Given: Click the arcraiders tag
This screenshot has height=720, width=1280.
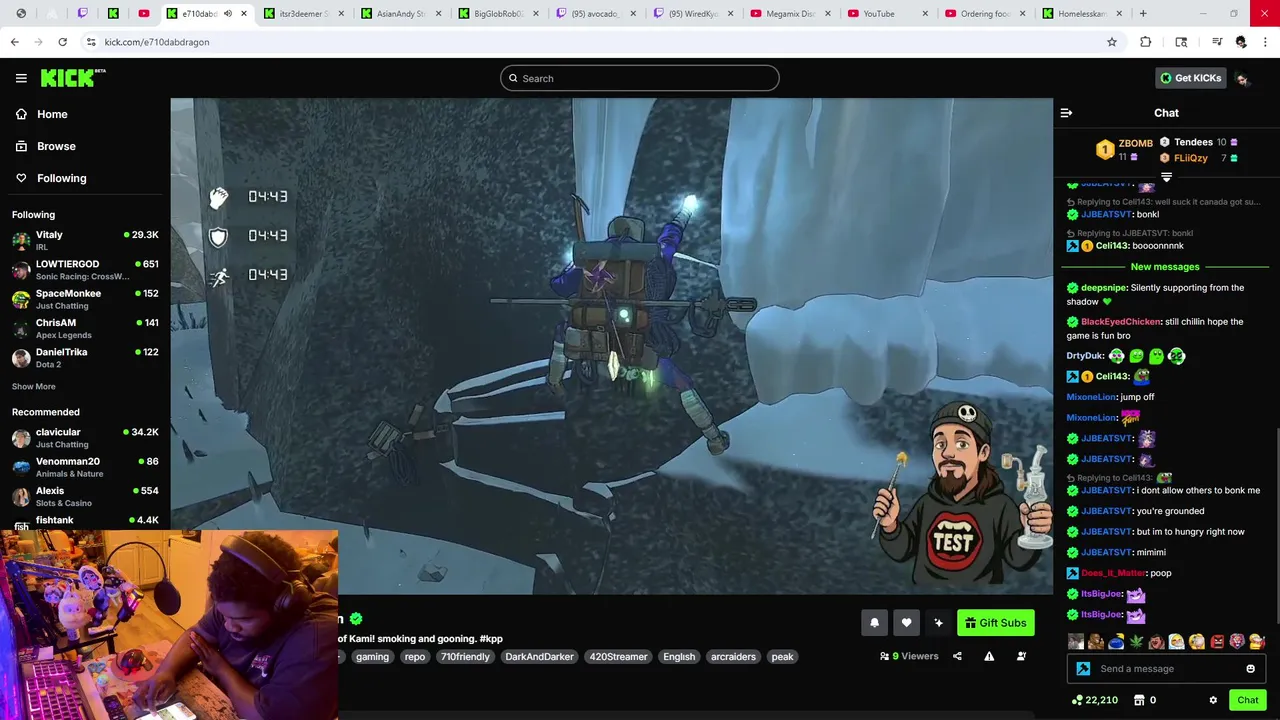Looking at the screenshot, I should click(x=733, y=657).
